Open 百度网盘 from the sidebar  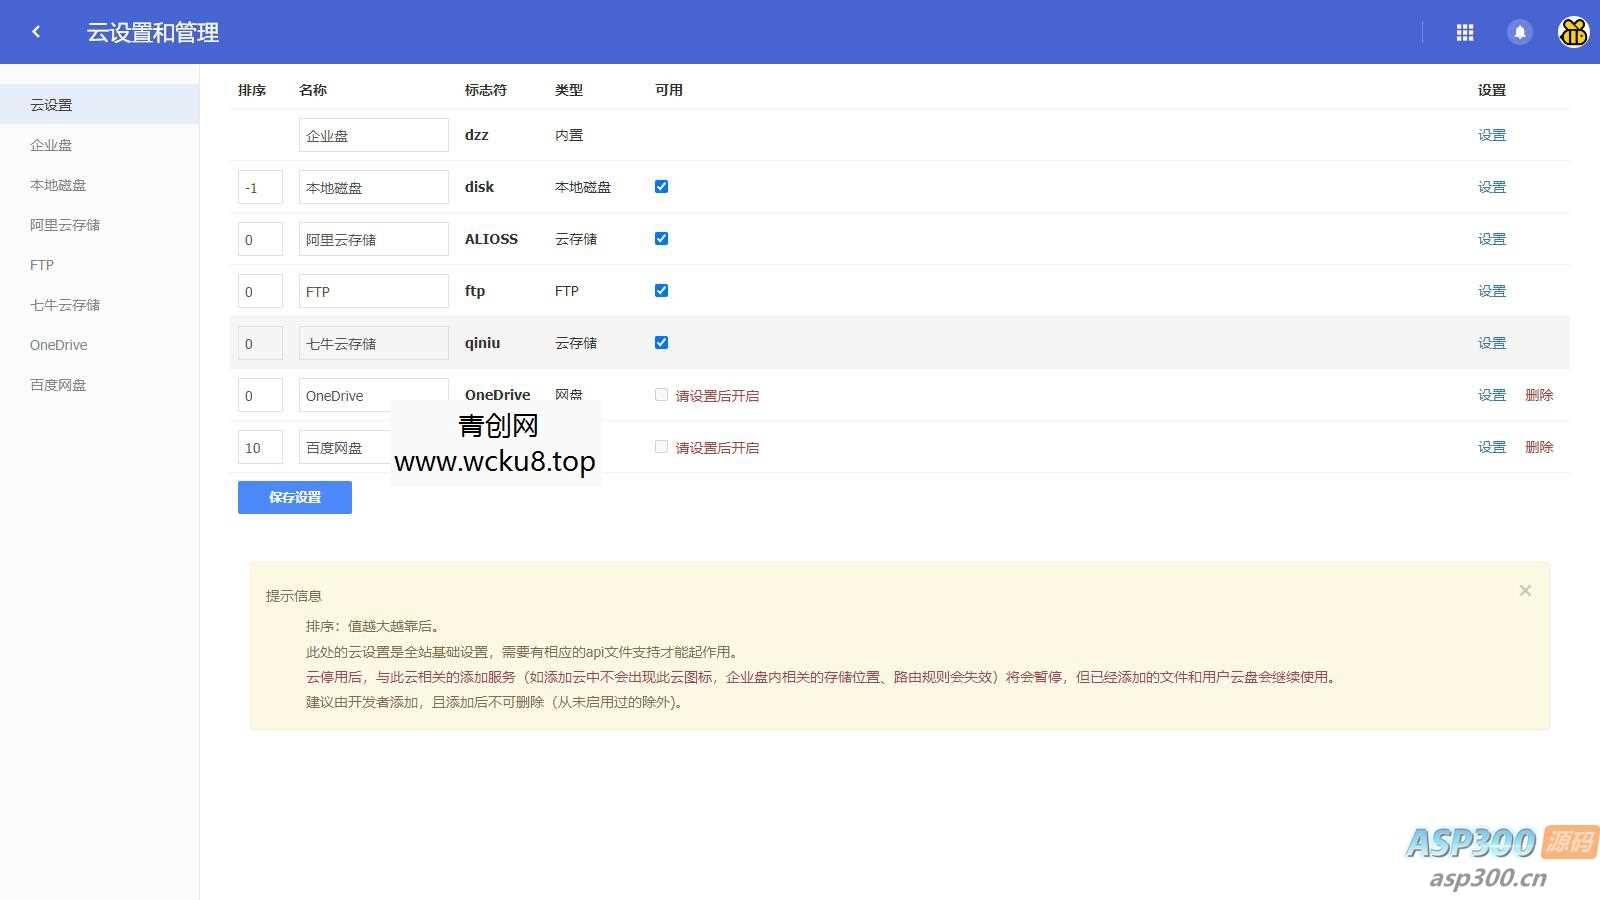[58, 384]
